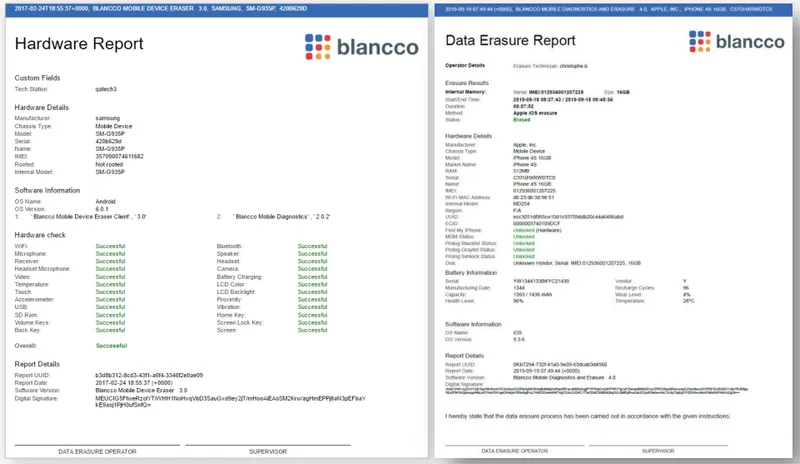Click the Bluetooth check Successful result
Viewport: 800px width, 464px height.
coord(313,246)
